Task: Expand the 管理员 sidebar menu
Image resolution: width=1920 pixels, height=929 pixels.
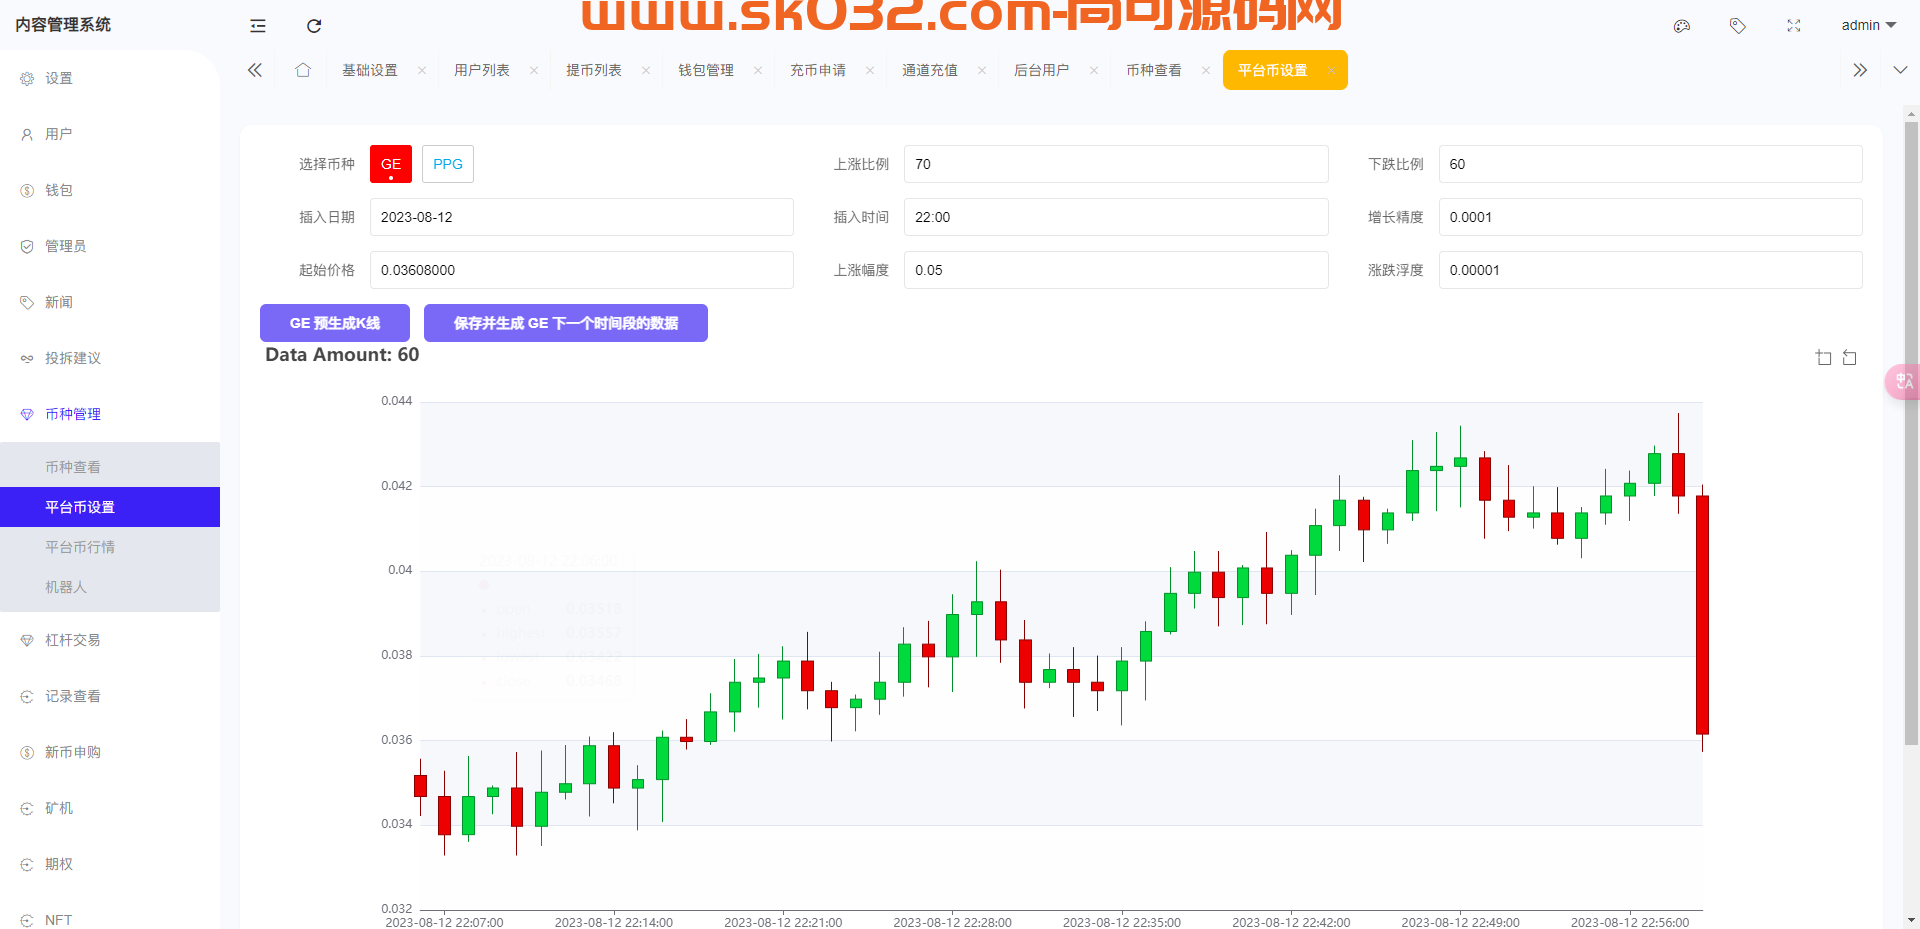Action: [x=110, y=246]
